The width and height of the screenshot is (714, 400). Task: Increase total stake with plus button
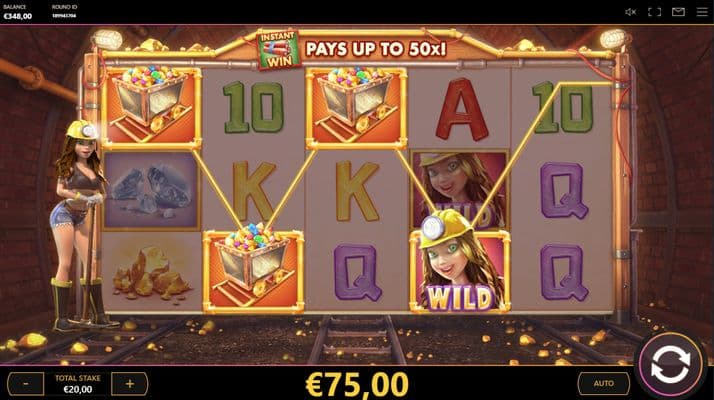tap(130, 384)
